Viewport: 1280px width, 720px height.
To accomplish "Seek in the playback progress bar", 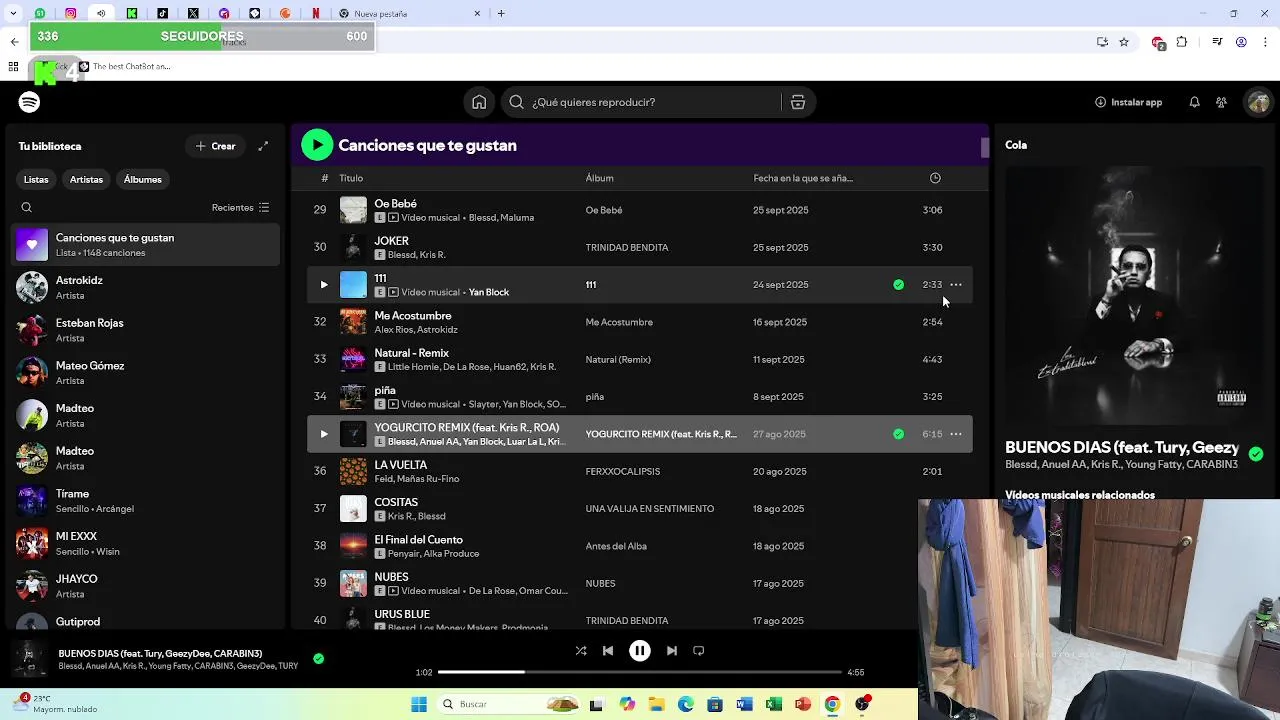I will 640,672.
